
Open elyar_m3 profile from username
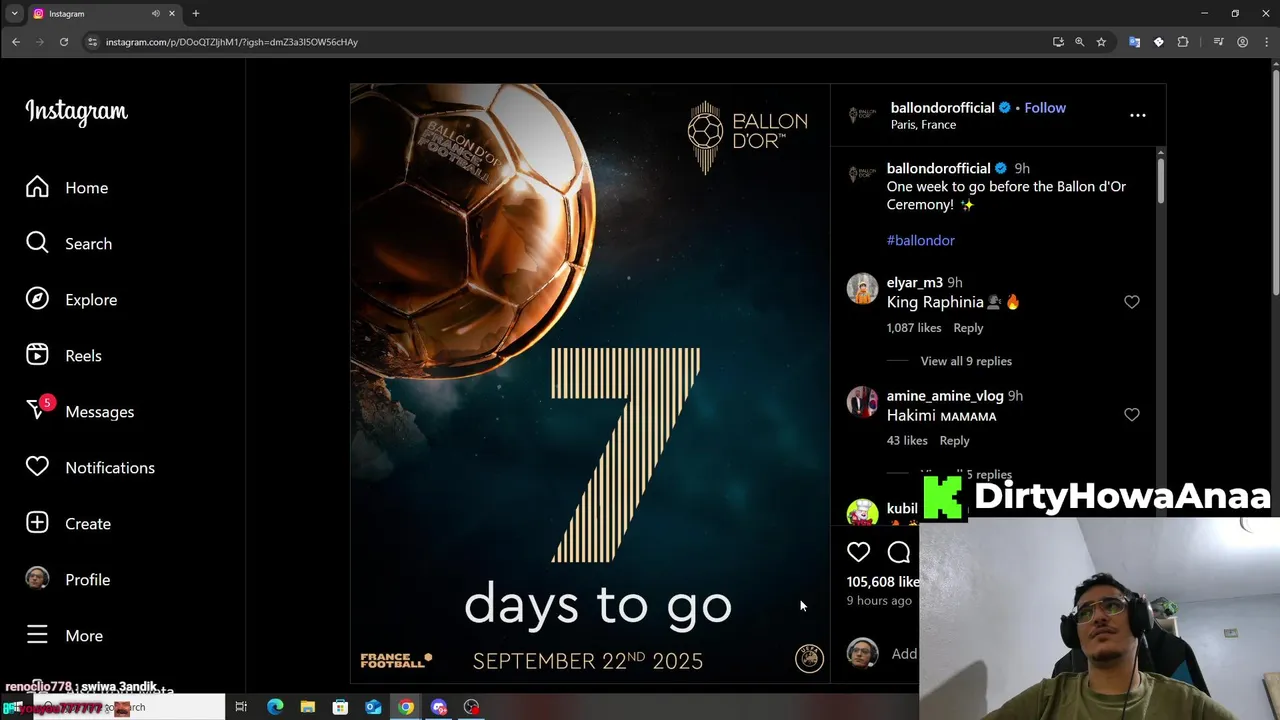tap(914, 283)
